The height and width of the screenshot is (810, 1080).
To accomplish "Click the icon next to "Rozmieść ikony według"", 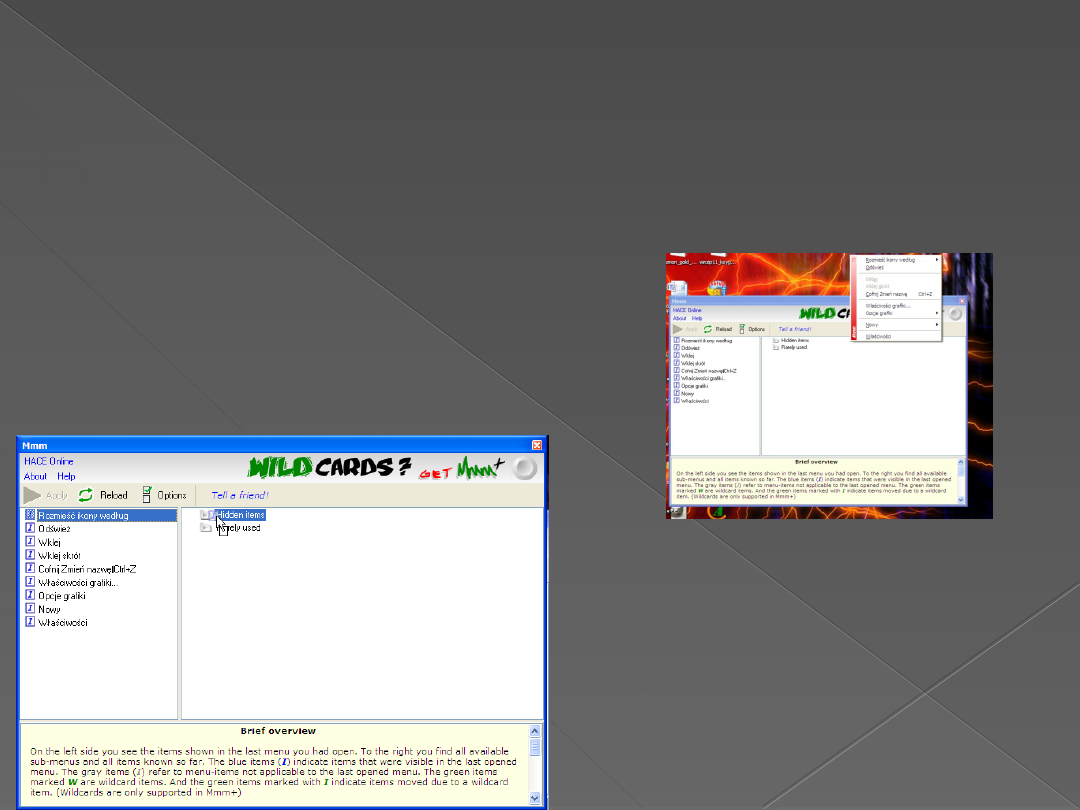I will tap(32, 514).
